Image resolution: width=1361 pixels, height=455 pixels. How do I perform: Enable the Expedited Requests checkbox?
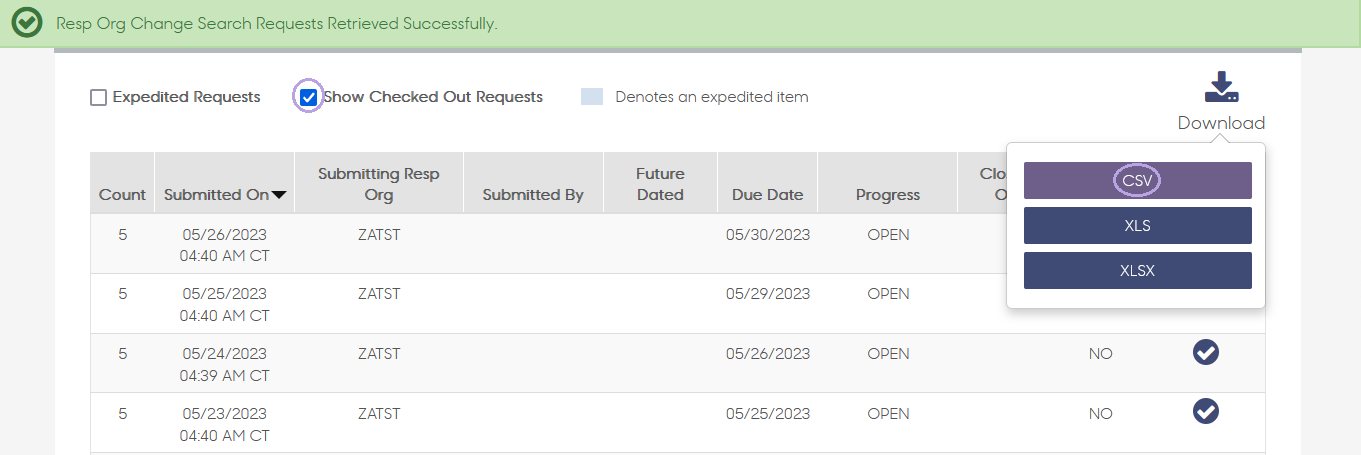[x=98, y=97]
